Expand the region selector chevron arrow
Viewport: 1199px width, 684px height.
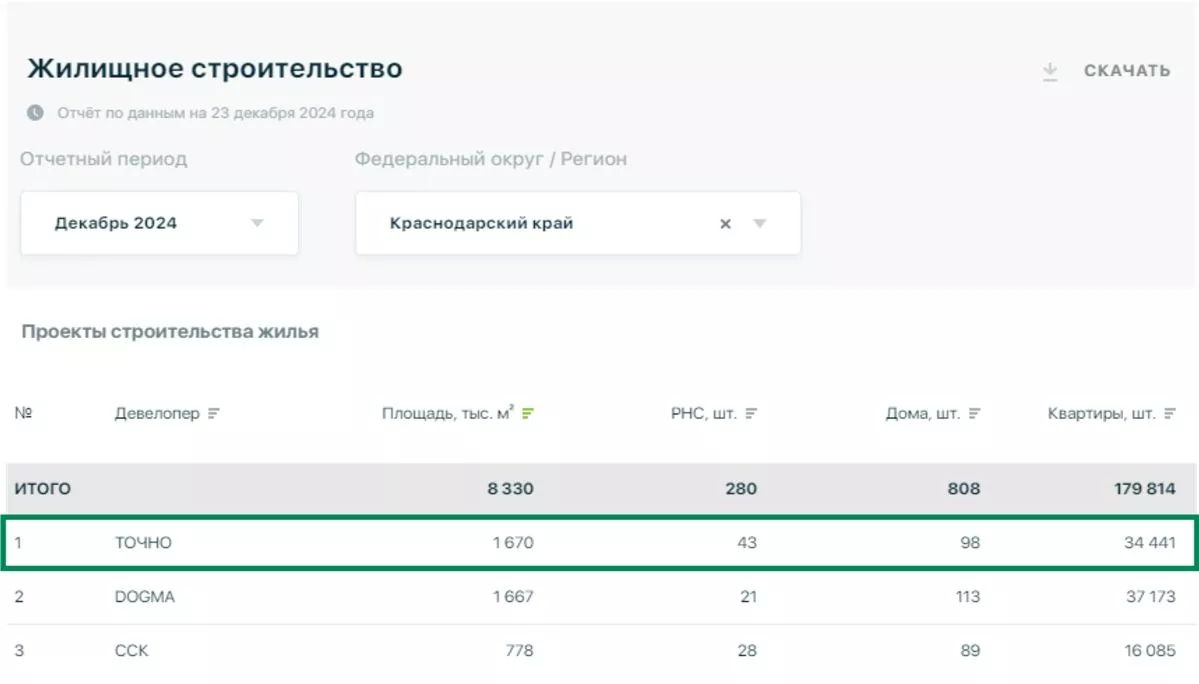point(760,223)
